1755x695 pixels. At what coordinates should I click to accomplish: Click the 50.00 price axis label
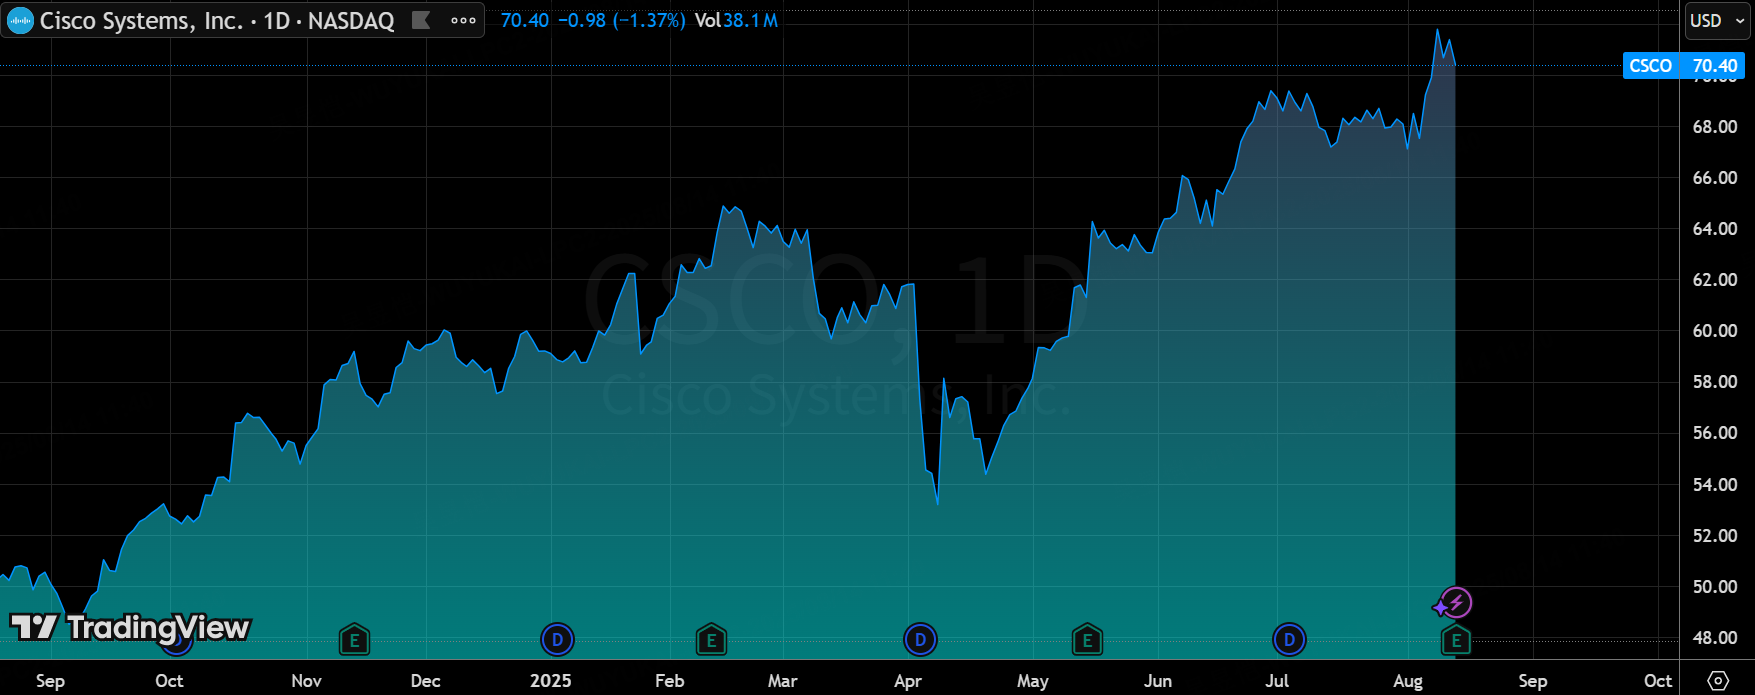coord(1714,587)
